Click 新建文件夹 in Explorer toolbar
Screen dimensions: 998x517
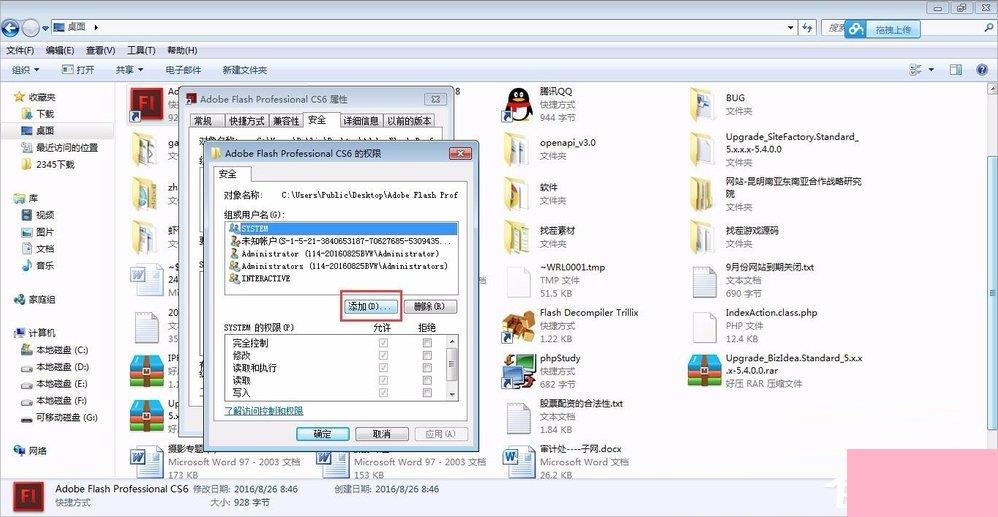244,69
